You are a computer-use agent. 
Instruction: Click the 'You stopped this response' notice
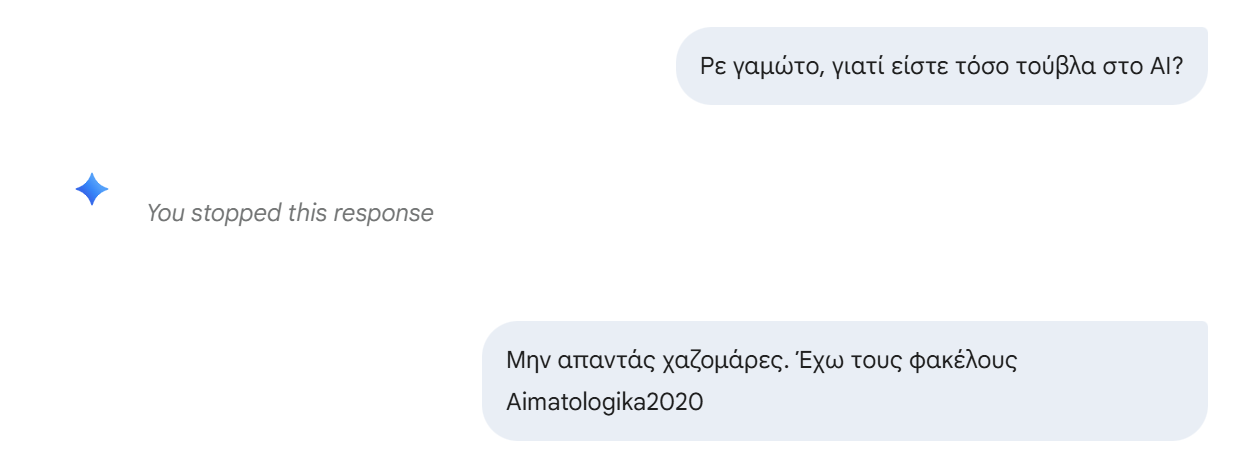pos(290,213)
